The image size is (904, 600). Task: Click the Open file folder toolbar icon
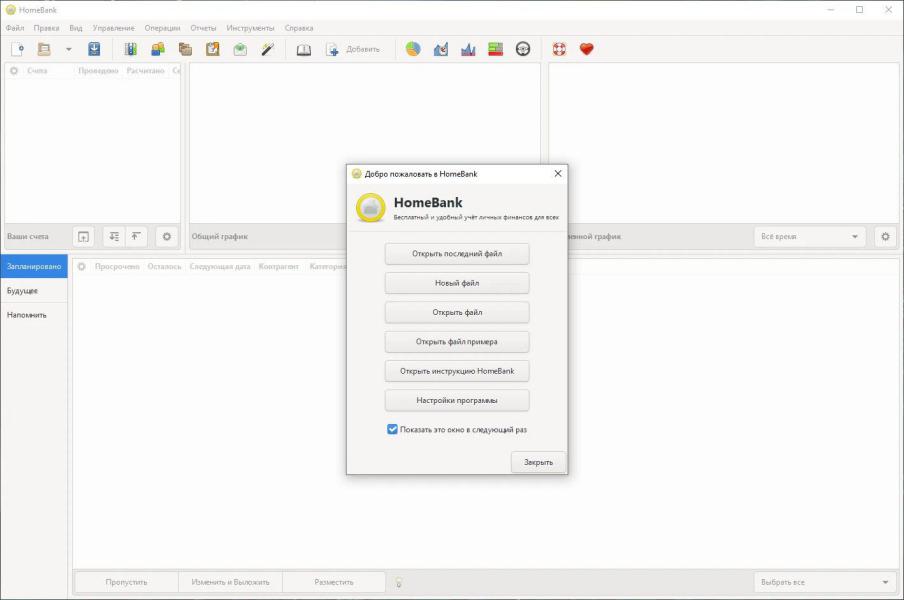(44, 50)
